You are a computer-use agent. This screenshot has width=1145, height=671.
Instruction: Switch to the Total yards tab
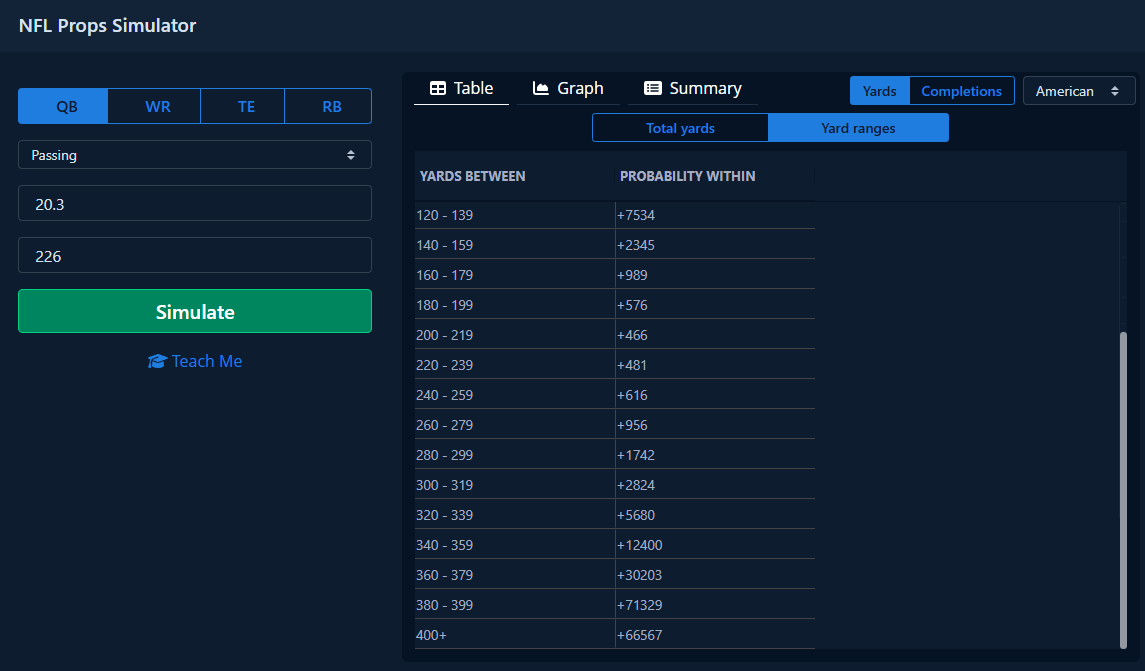tap(680, 128)
